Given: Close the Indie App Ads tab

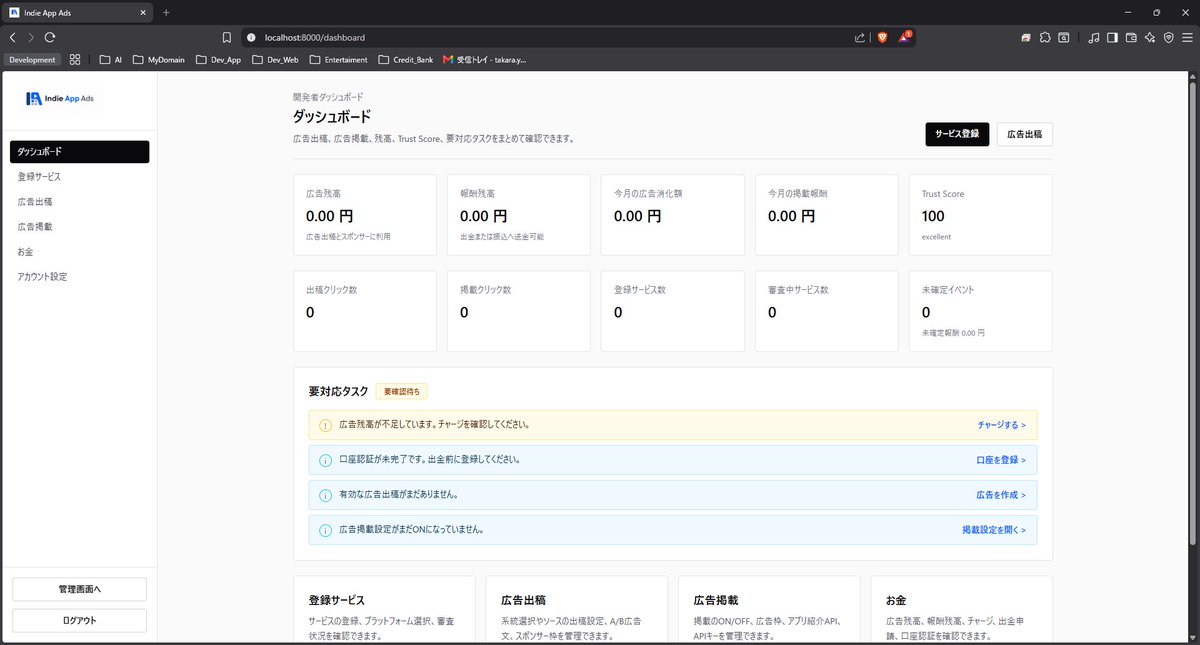Looking at the screenshot, I should (x=143, y=12).
